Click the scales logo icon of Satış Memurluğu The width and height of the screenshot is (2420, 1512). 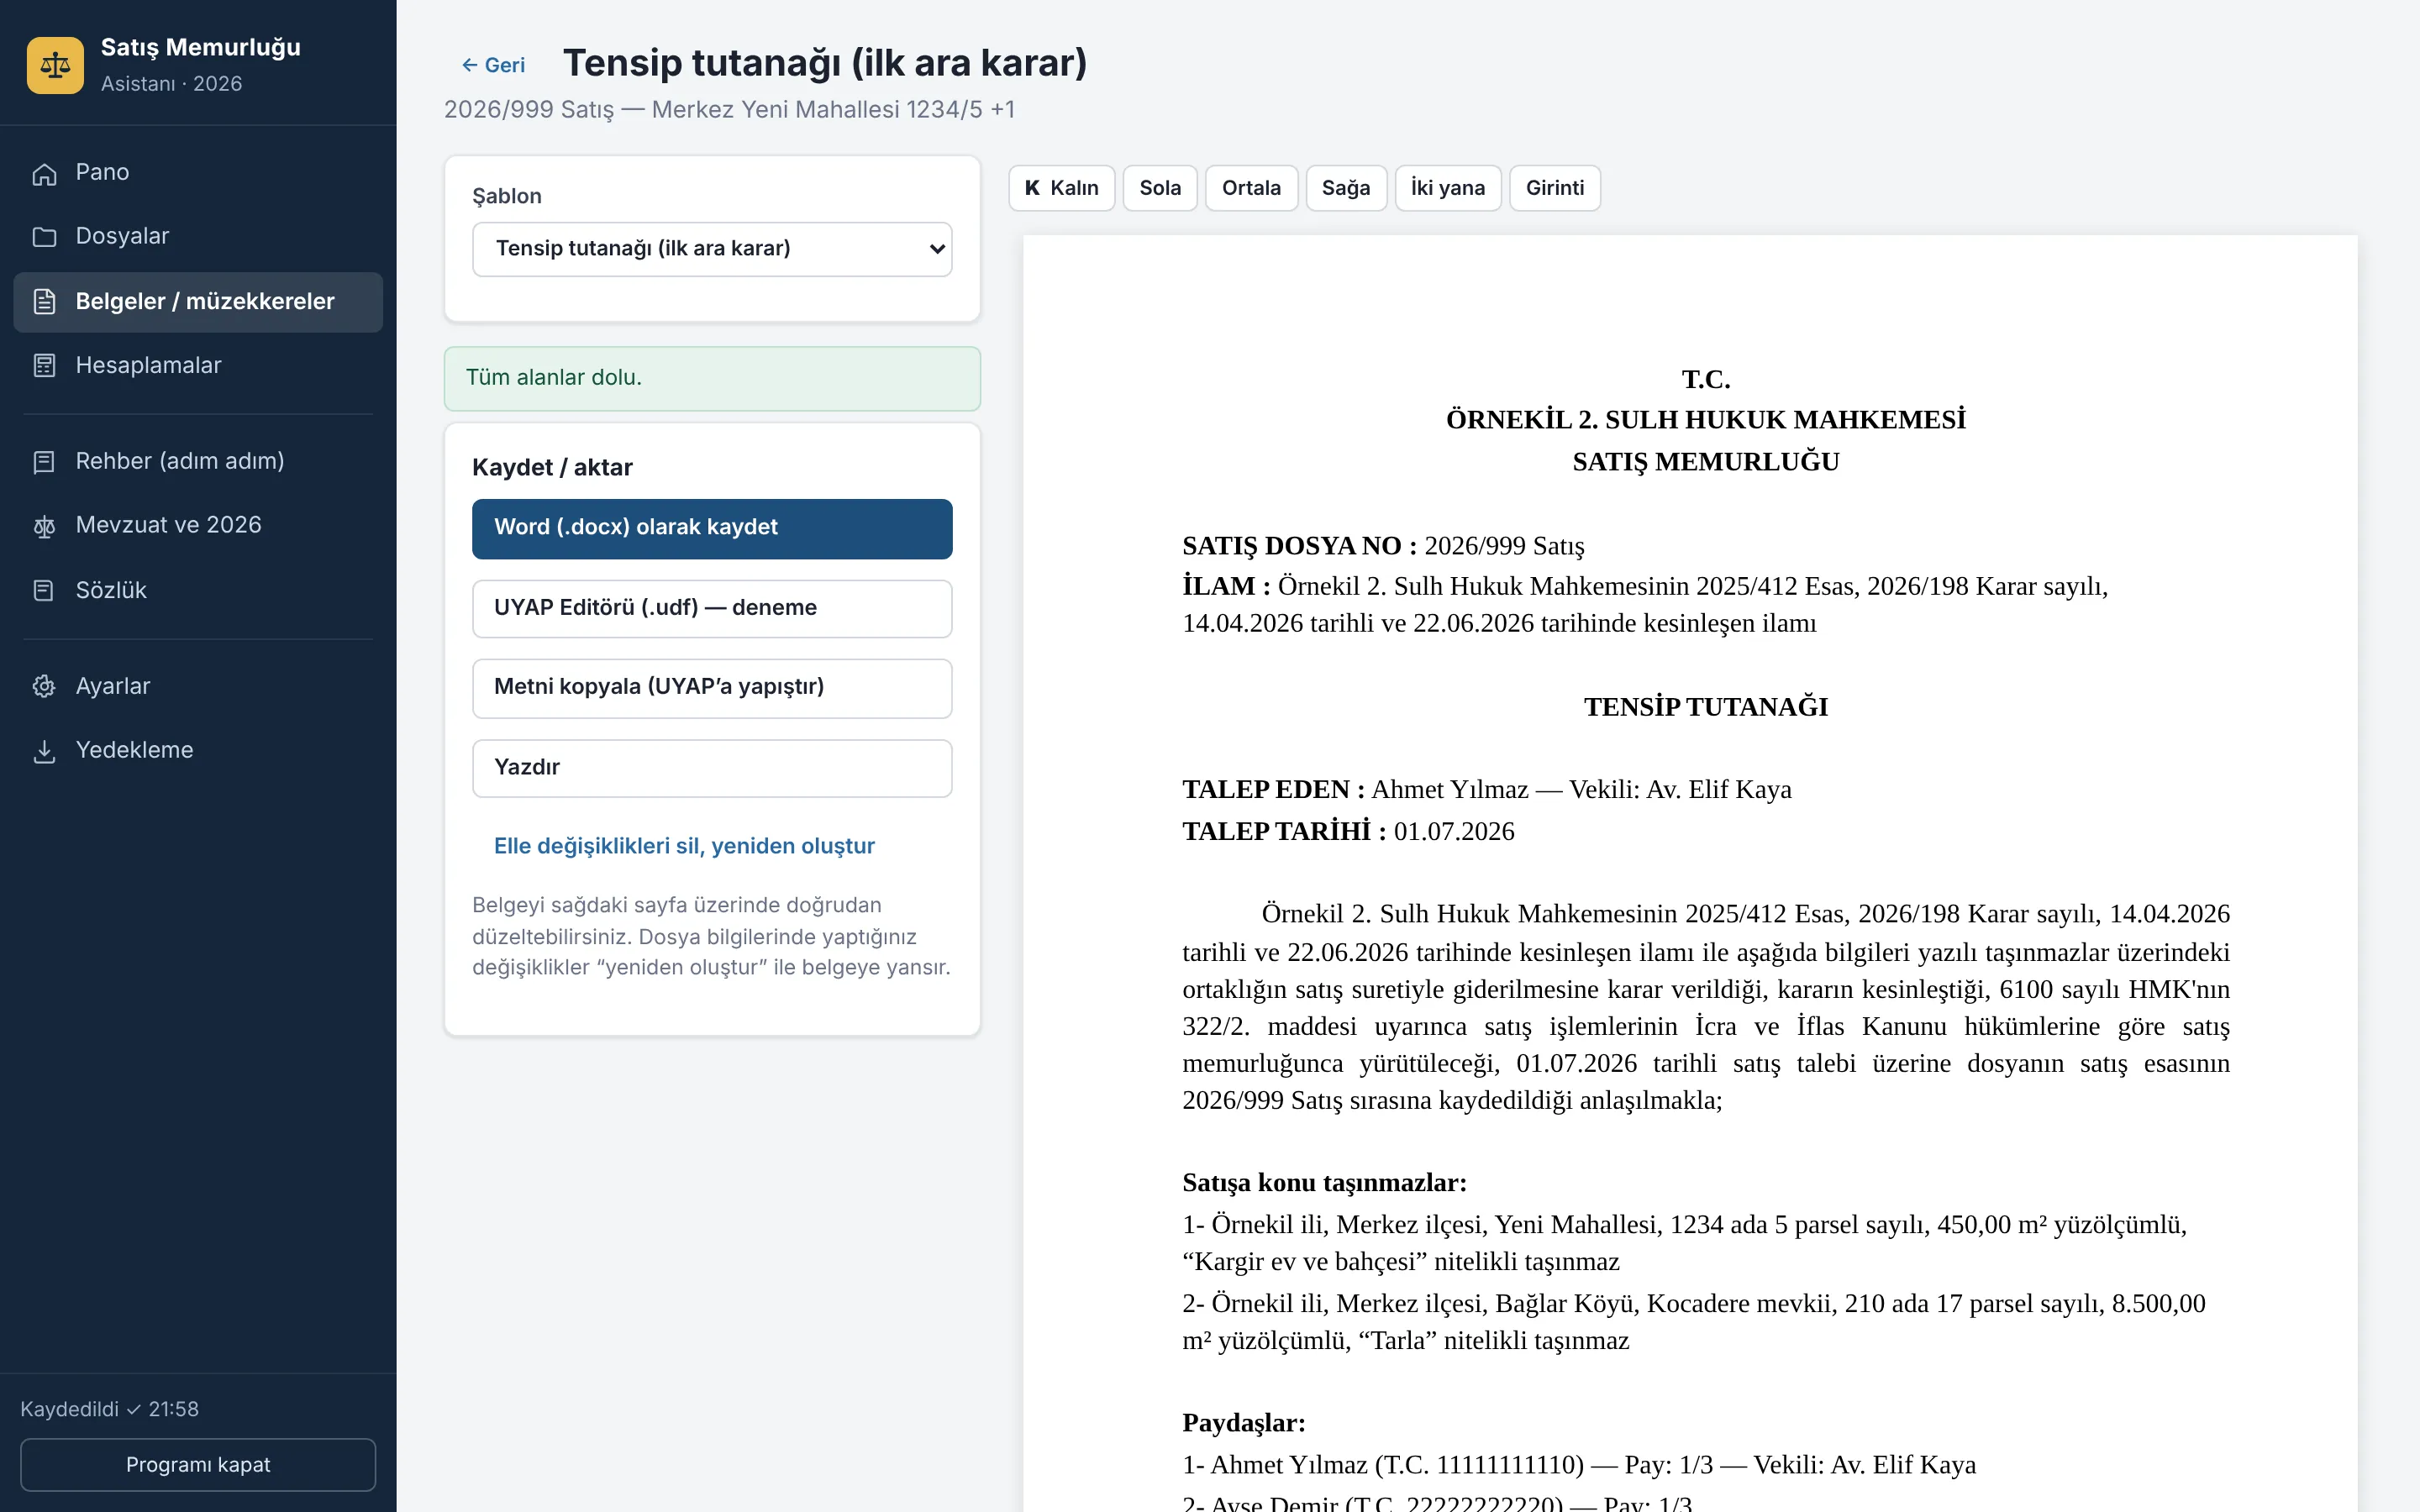tap(55, 65)
